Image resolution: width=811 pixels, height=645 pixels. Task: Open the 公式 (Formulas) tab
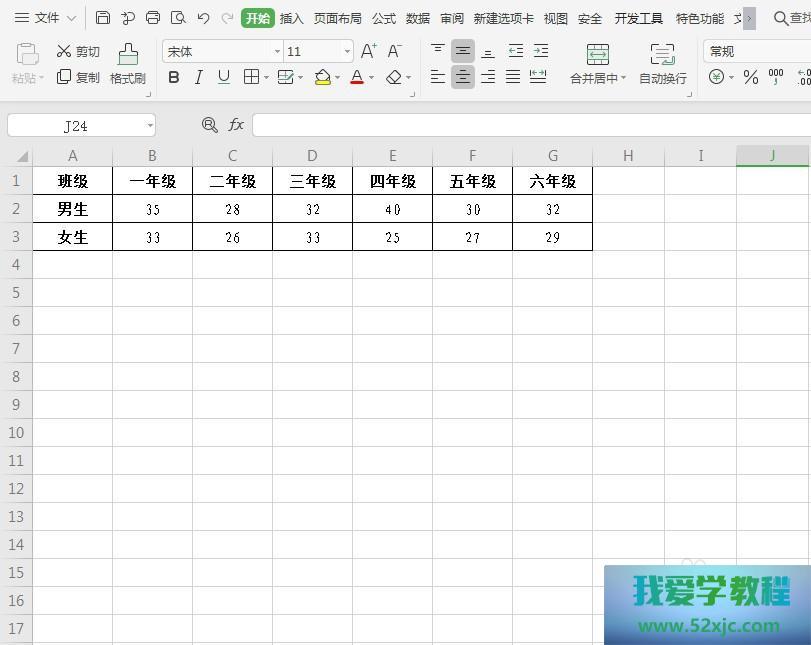[x=383, y=18]
